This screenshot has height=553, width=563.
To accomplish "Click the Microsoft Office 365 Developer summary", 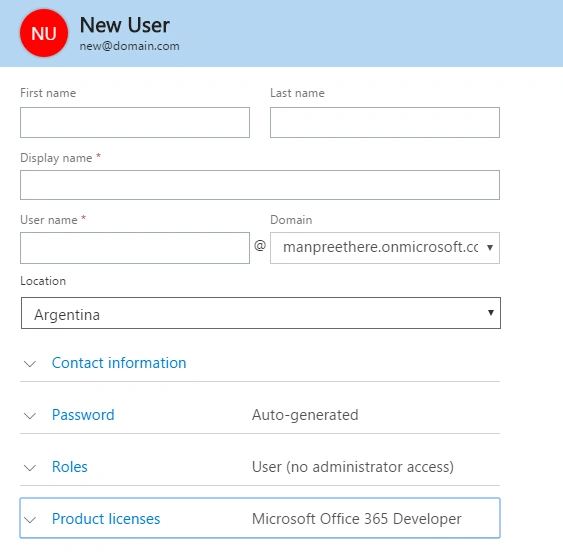I will tap(357, 519).
